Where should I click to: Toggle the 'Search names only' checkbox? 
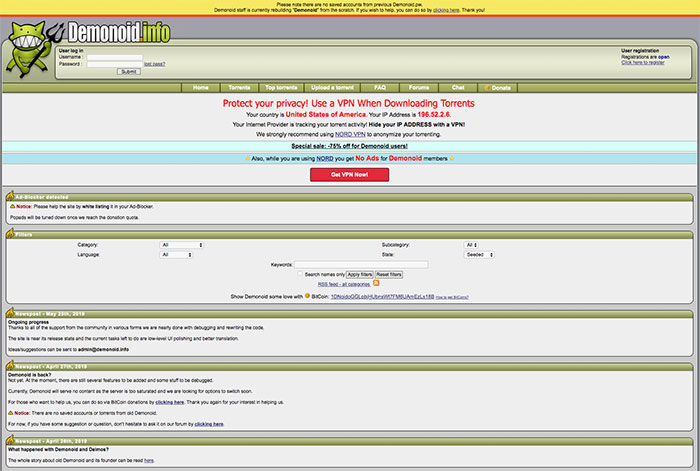tap(300, 274)
